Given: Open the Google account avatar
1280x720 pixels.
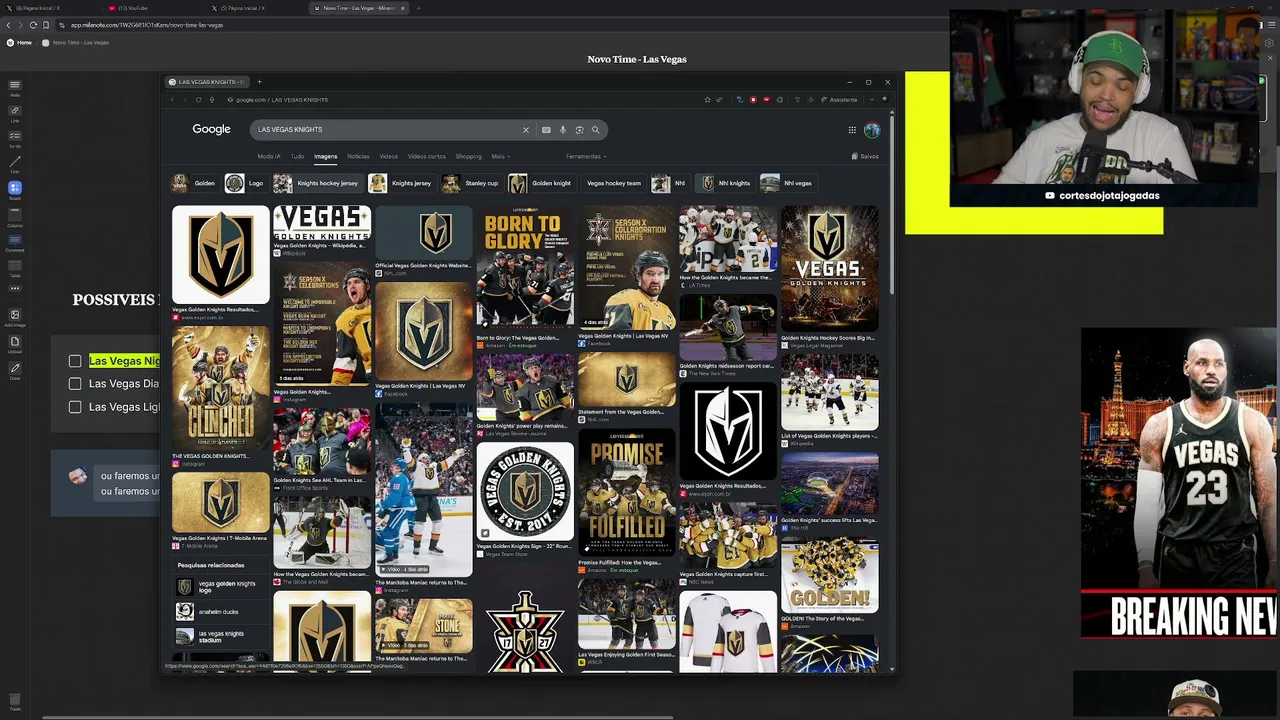Looking at the screenshot, I should click(872, 129).
